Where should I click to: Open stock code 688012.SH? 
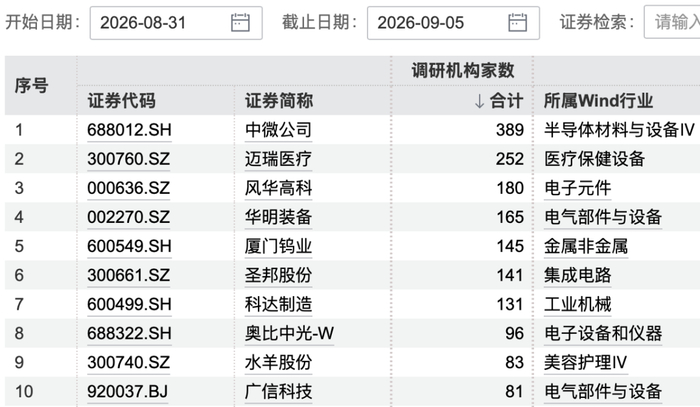point(129,130)
